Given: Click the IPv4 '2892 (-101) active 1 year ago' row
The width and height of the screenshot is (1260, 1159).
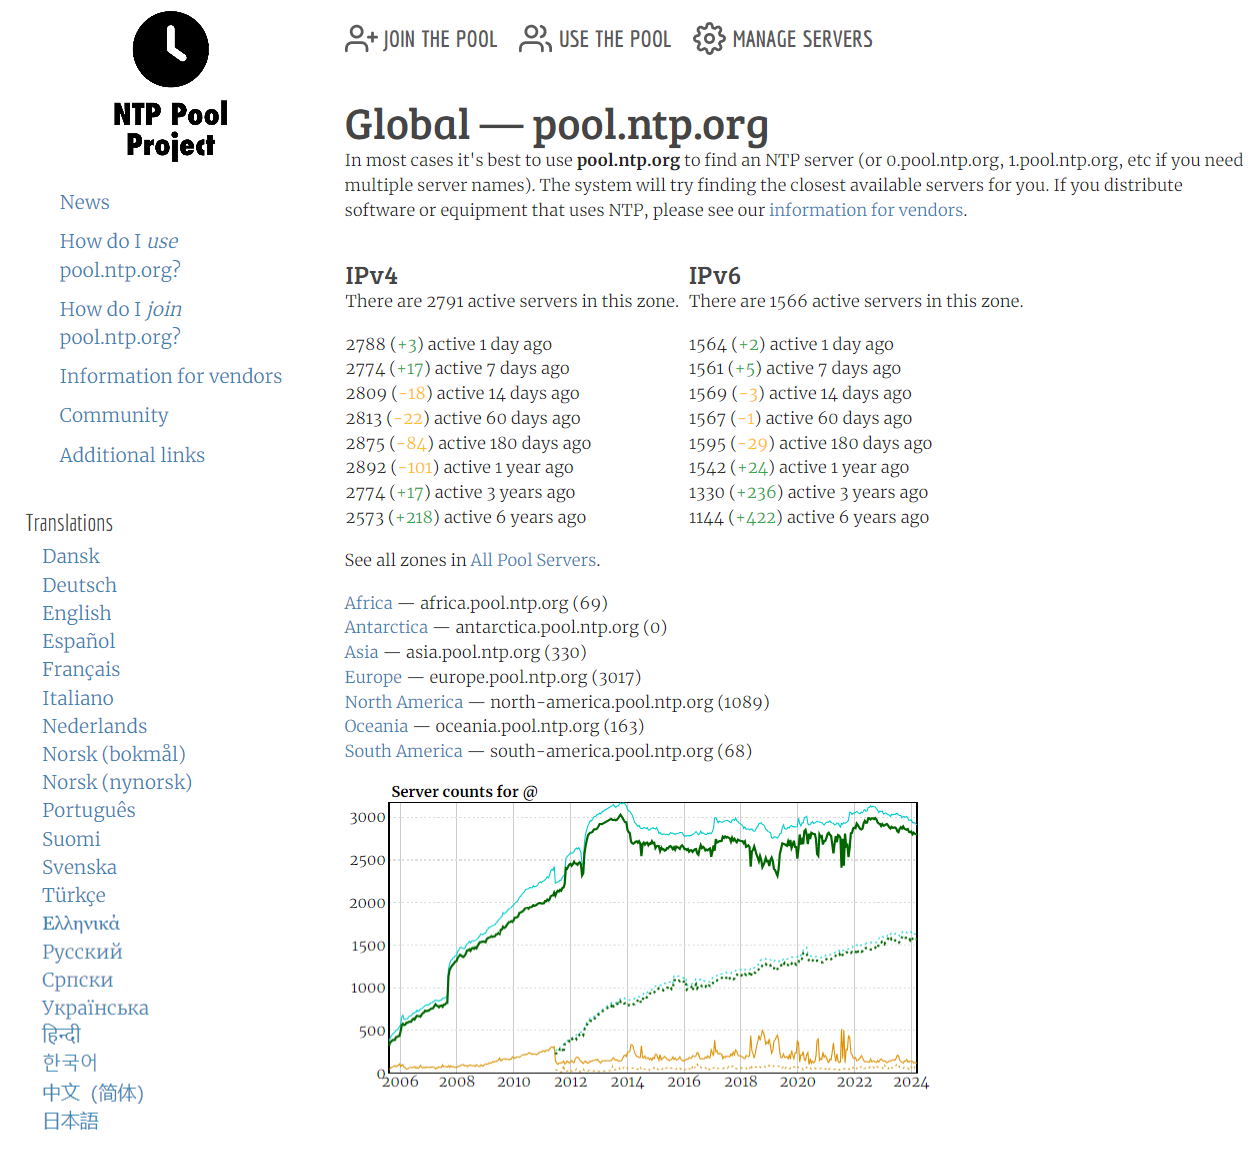Looking at the screenshot, I should click(460, 467).
